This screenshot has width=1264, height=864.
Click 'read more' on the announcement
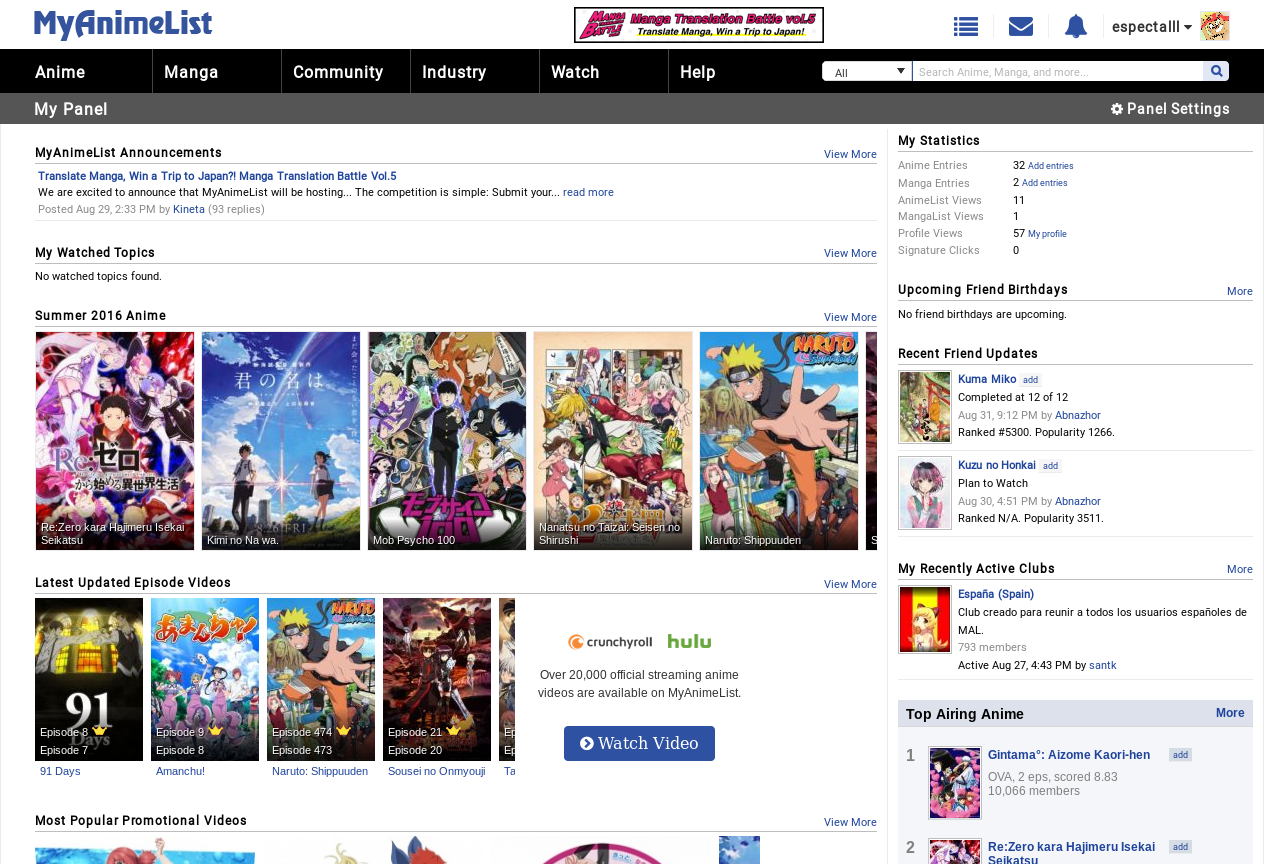[x=588, y=192]
